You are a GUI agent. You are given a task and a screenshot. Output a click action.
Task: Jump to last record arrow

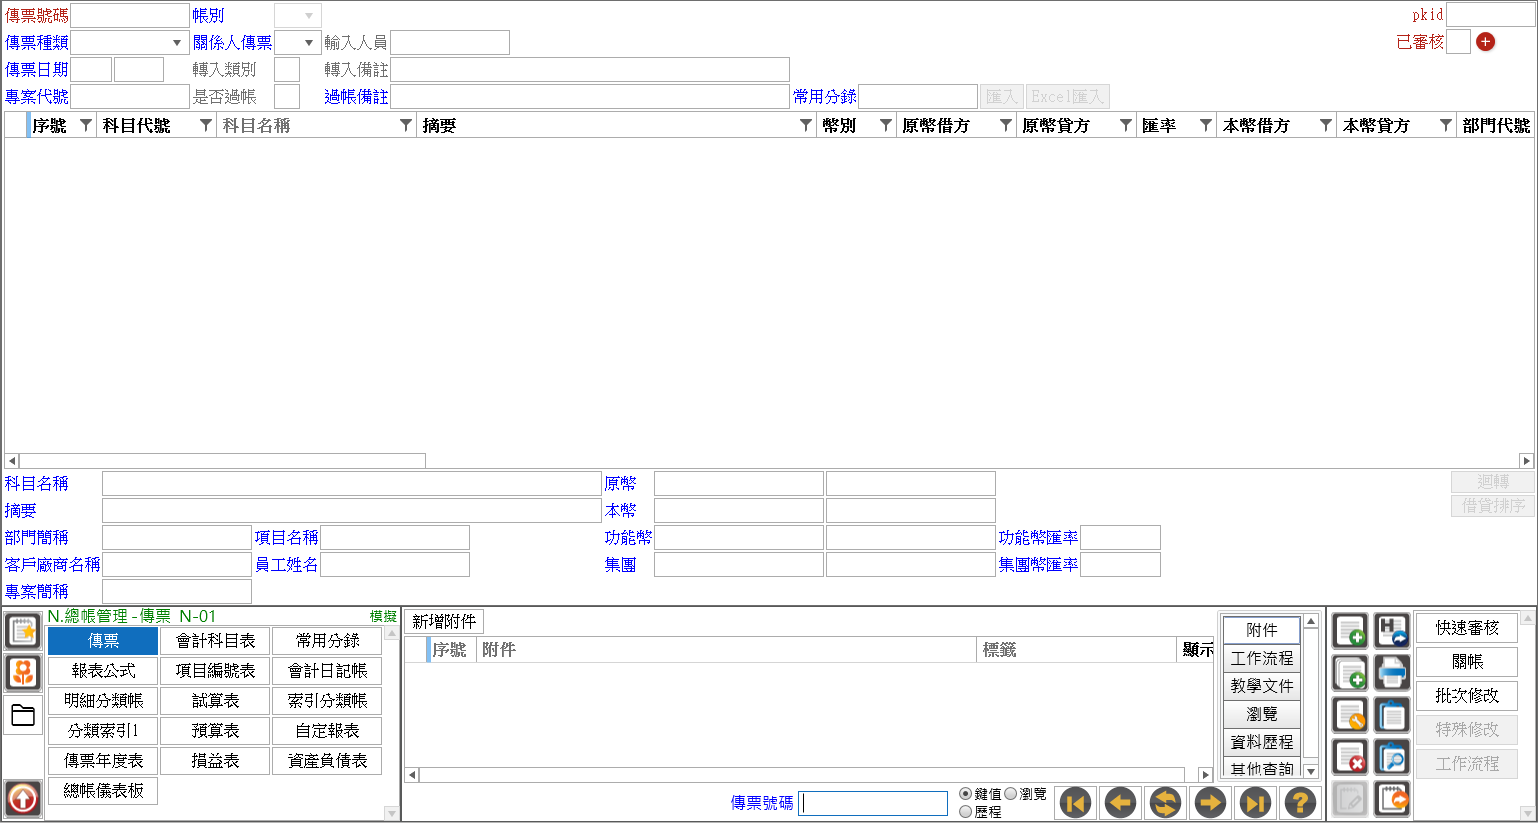[1256, 802]
